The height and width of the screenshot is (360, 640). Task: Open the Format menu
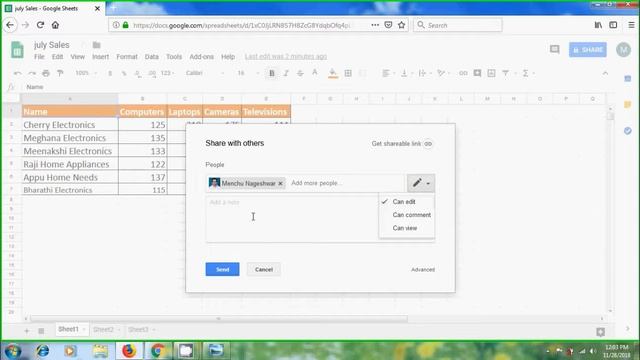[127, 57]
